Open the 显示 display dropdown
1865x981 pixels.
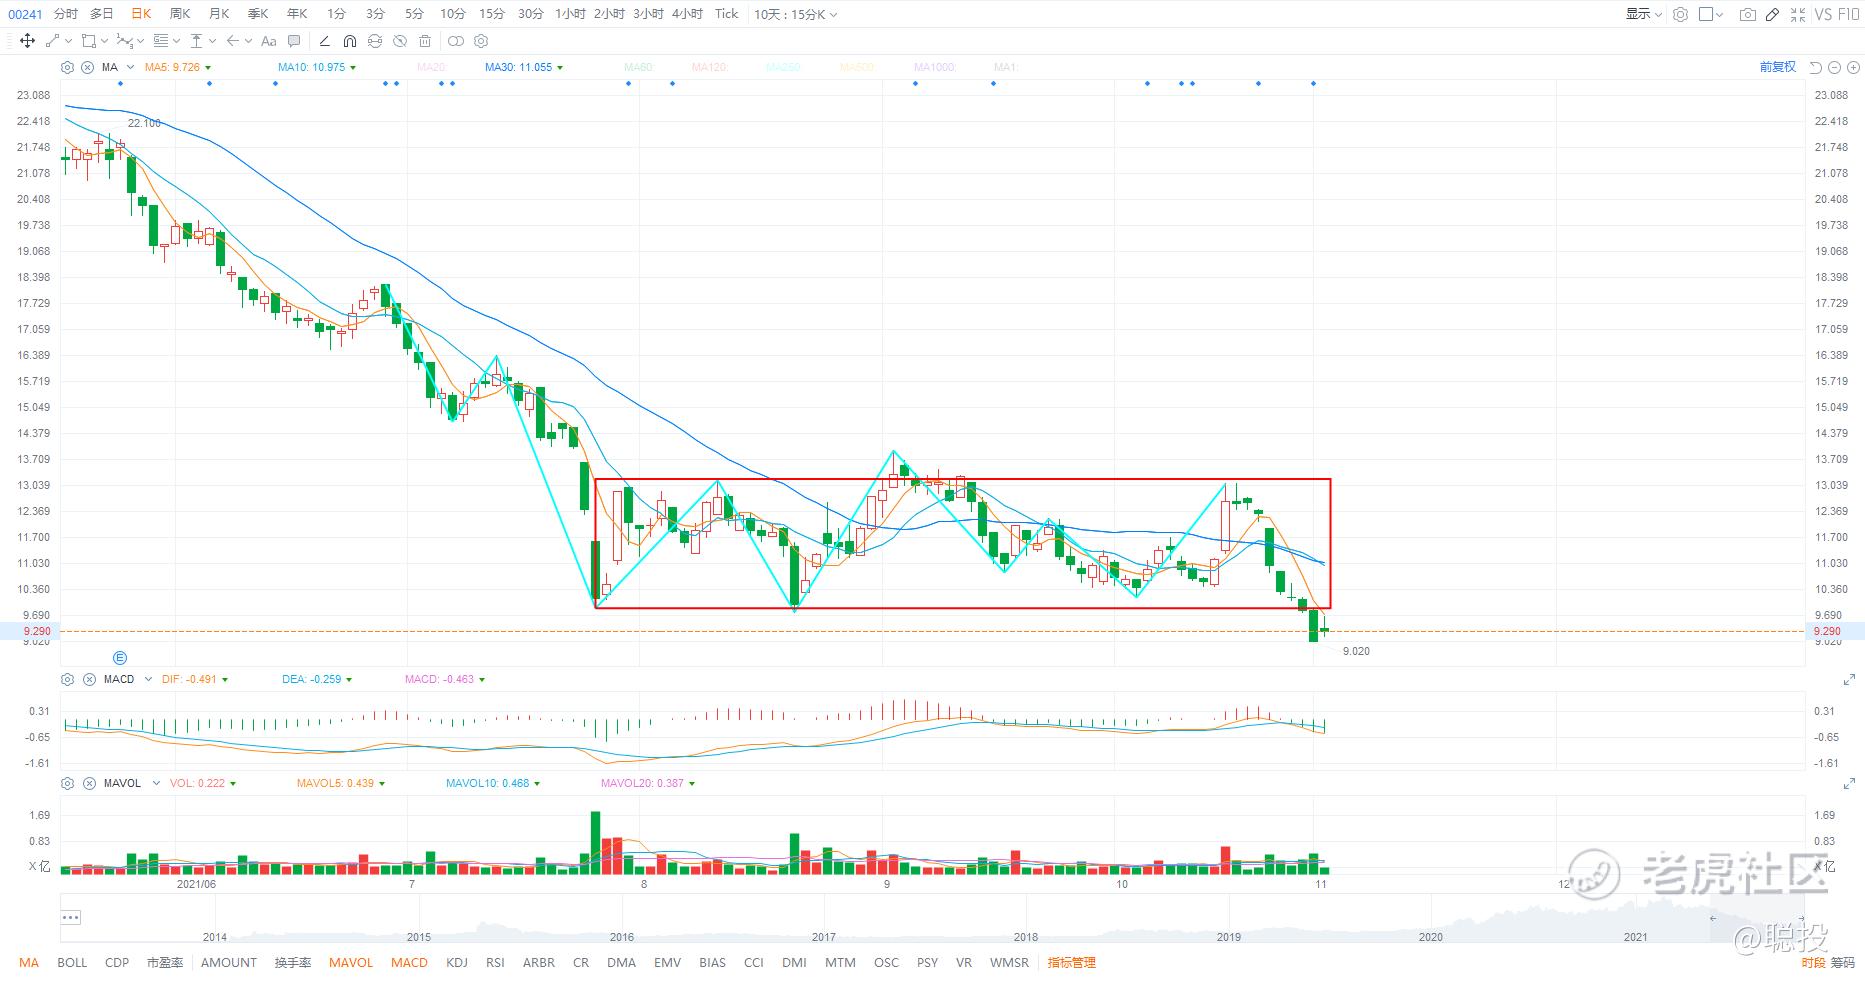1643,14
